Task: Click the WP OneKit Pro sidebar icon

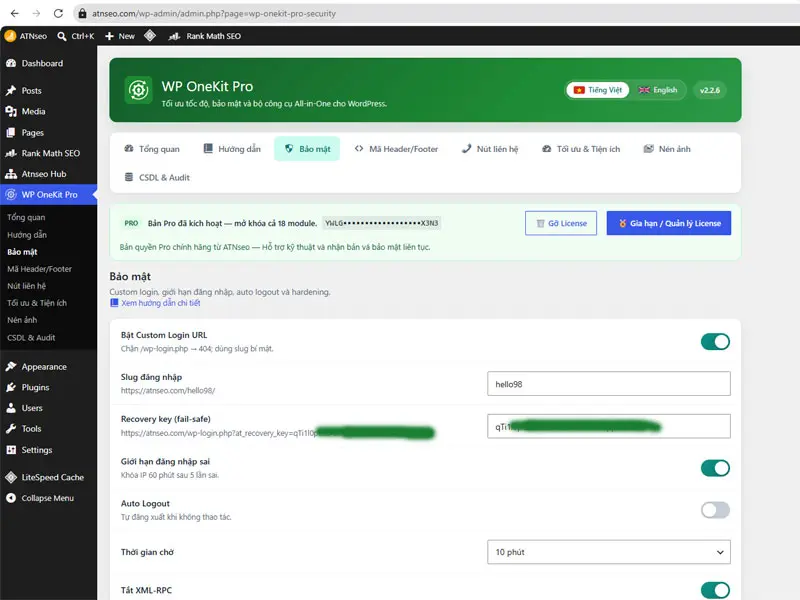Action: pos(11,194)
